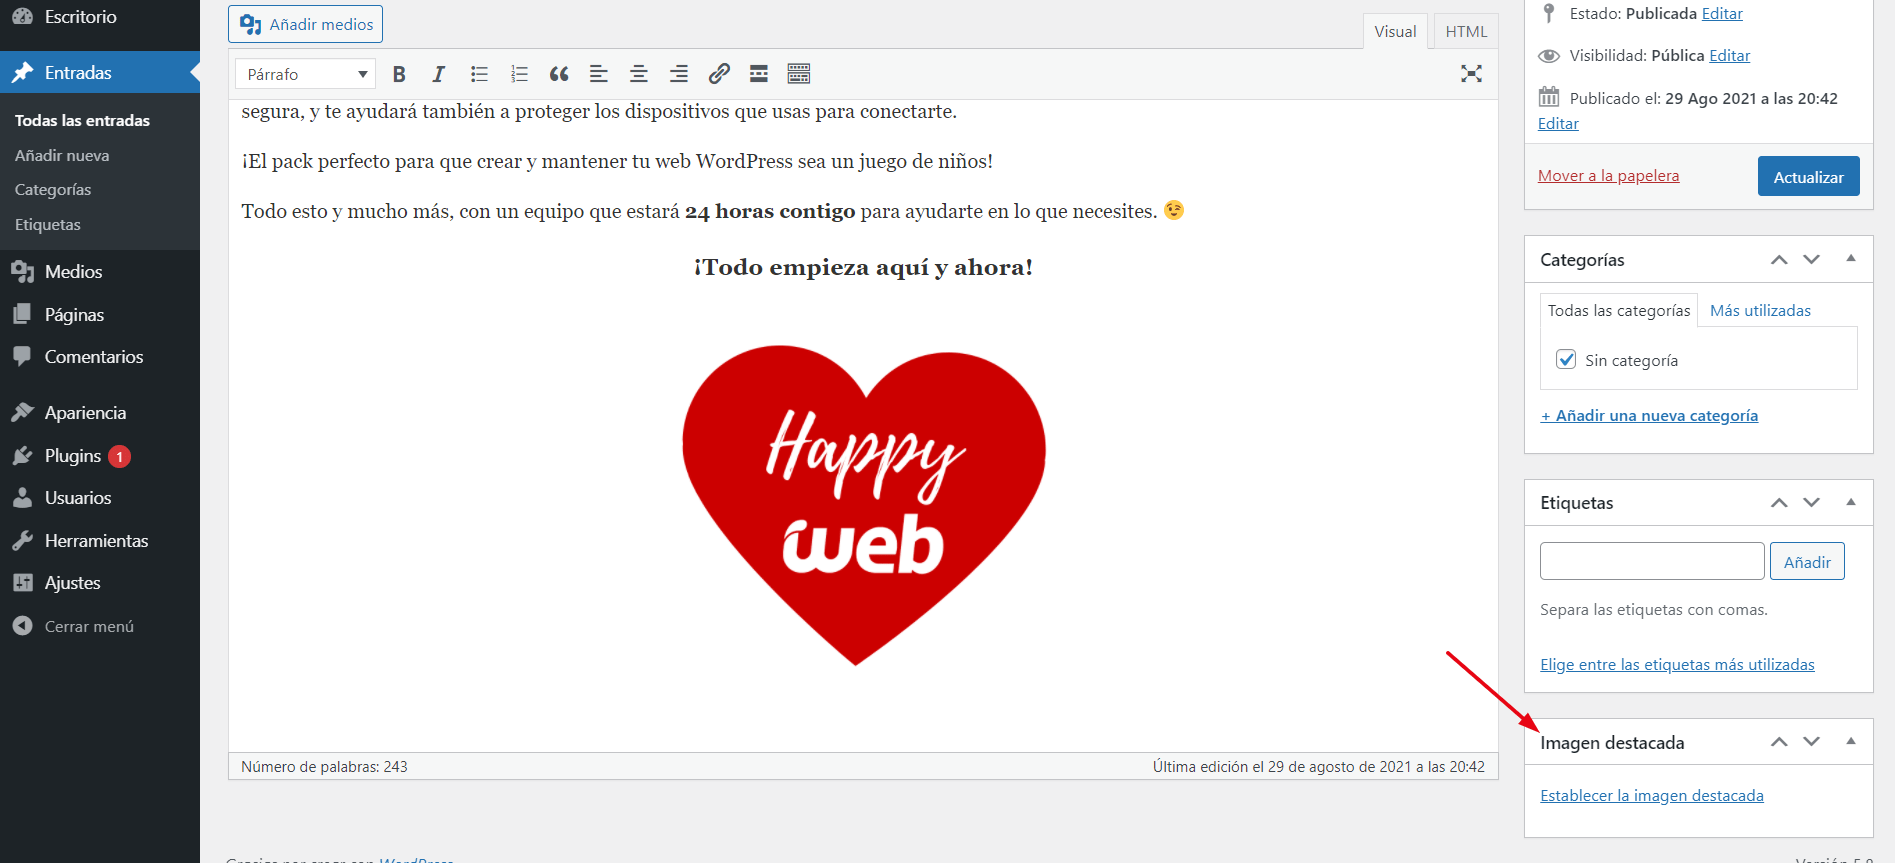Move Imagen destacada panel up
1895x863 pixels.
tap(1779, 742)
